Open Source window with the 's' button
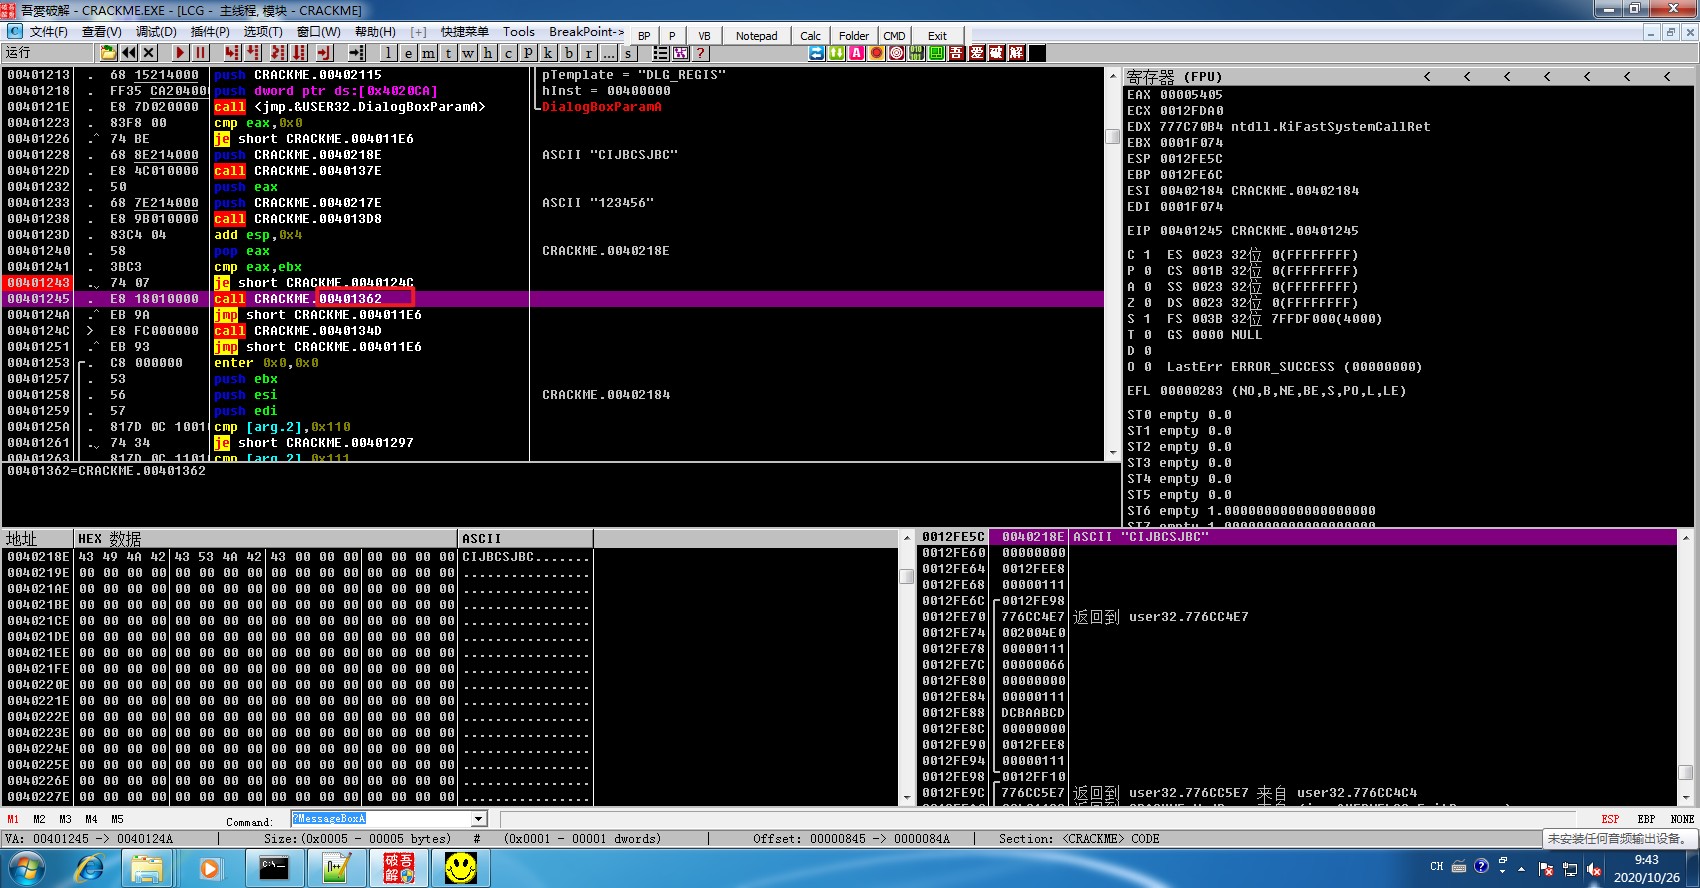 point(628,53)
